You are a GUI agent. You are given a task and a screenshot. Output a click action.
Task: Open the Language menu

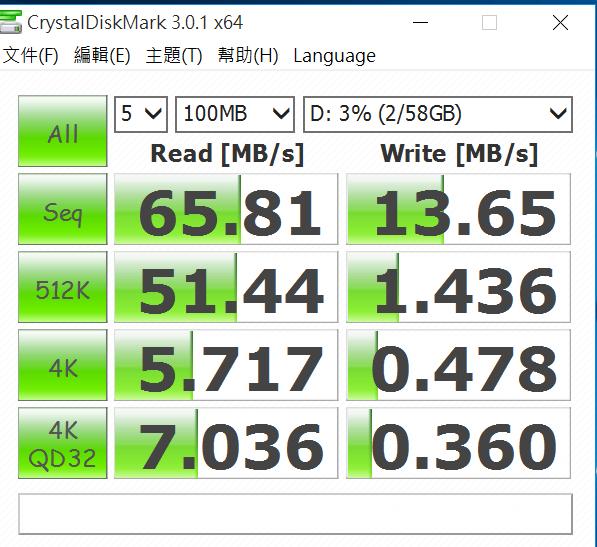(334, 56)
